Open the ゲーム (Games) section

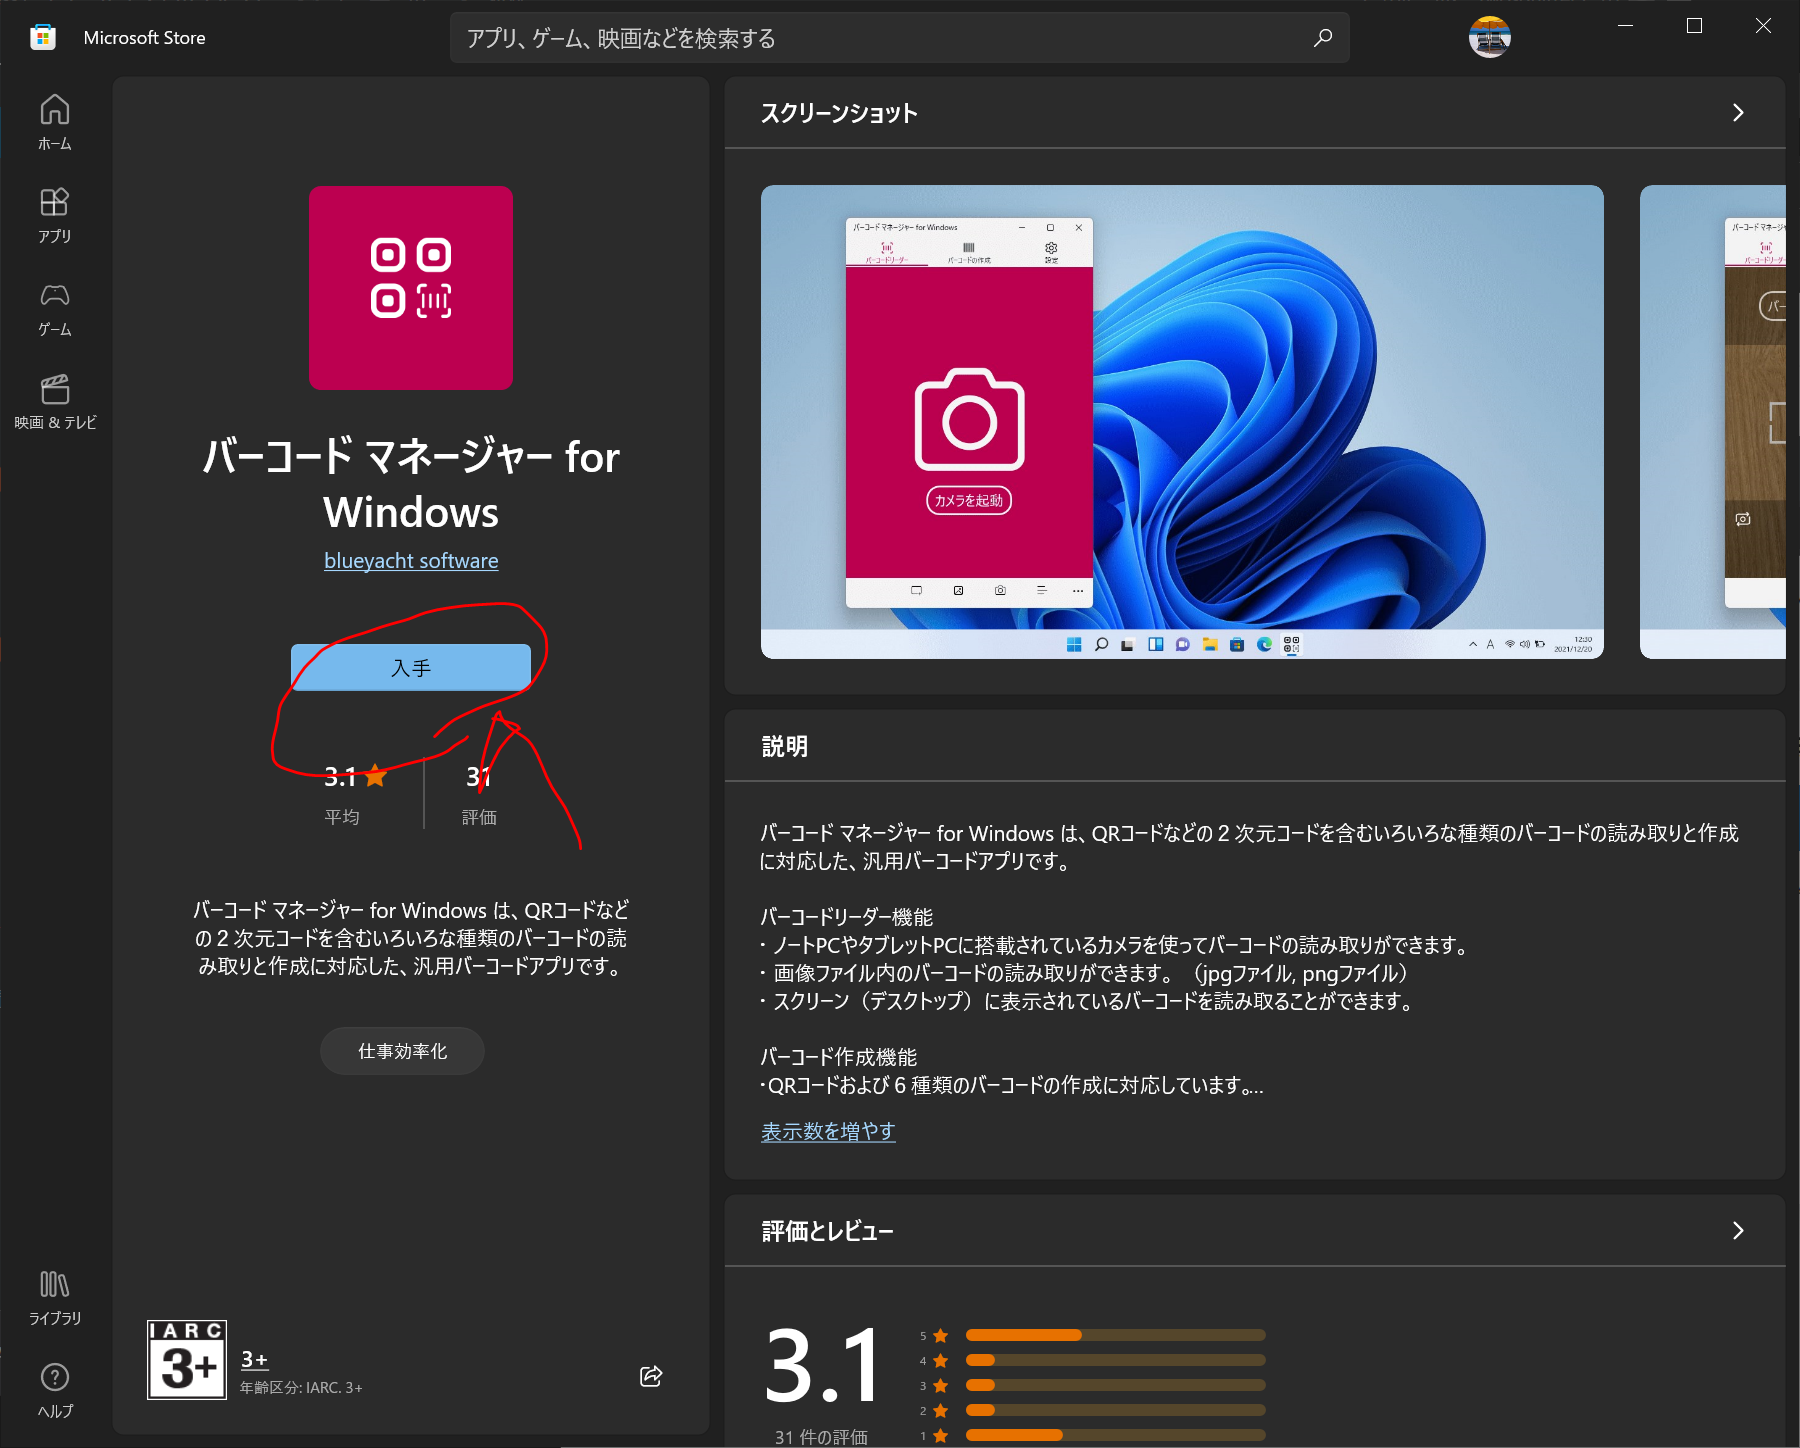(55, 306)
